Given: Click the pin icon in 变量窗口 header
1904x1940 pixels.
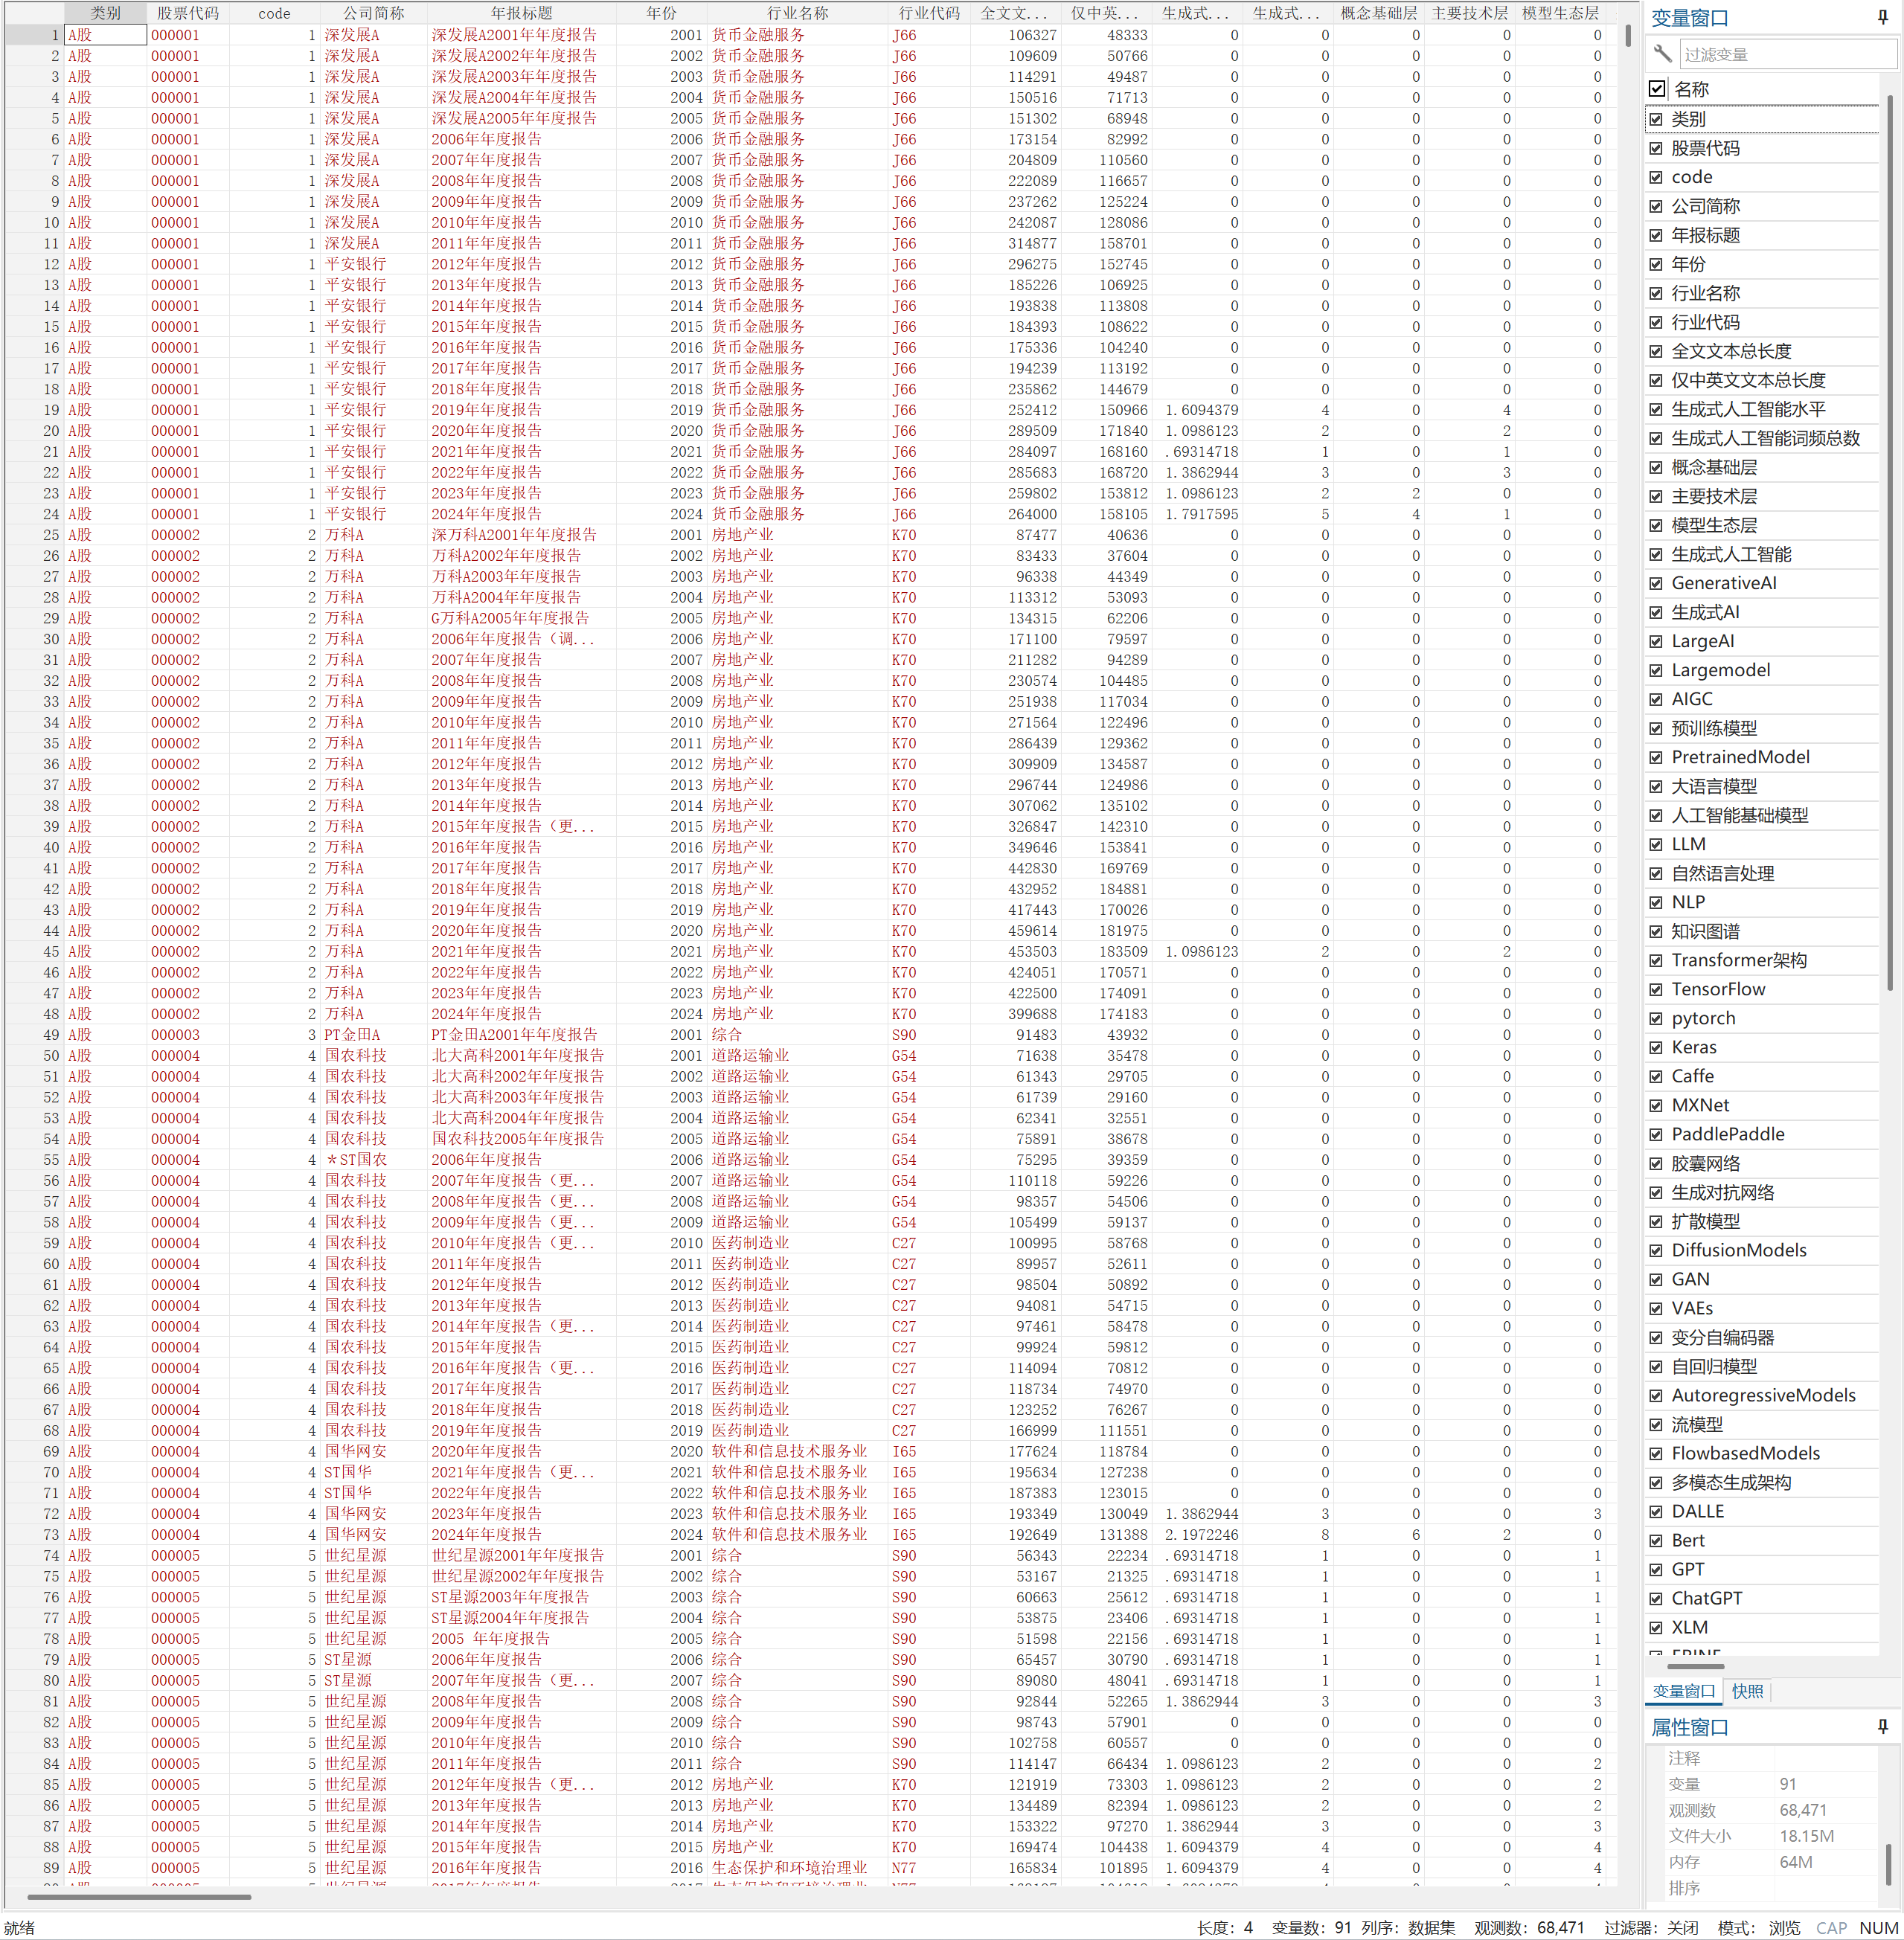Looking at the screenshot, I should (x=1882, y=17).
